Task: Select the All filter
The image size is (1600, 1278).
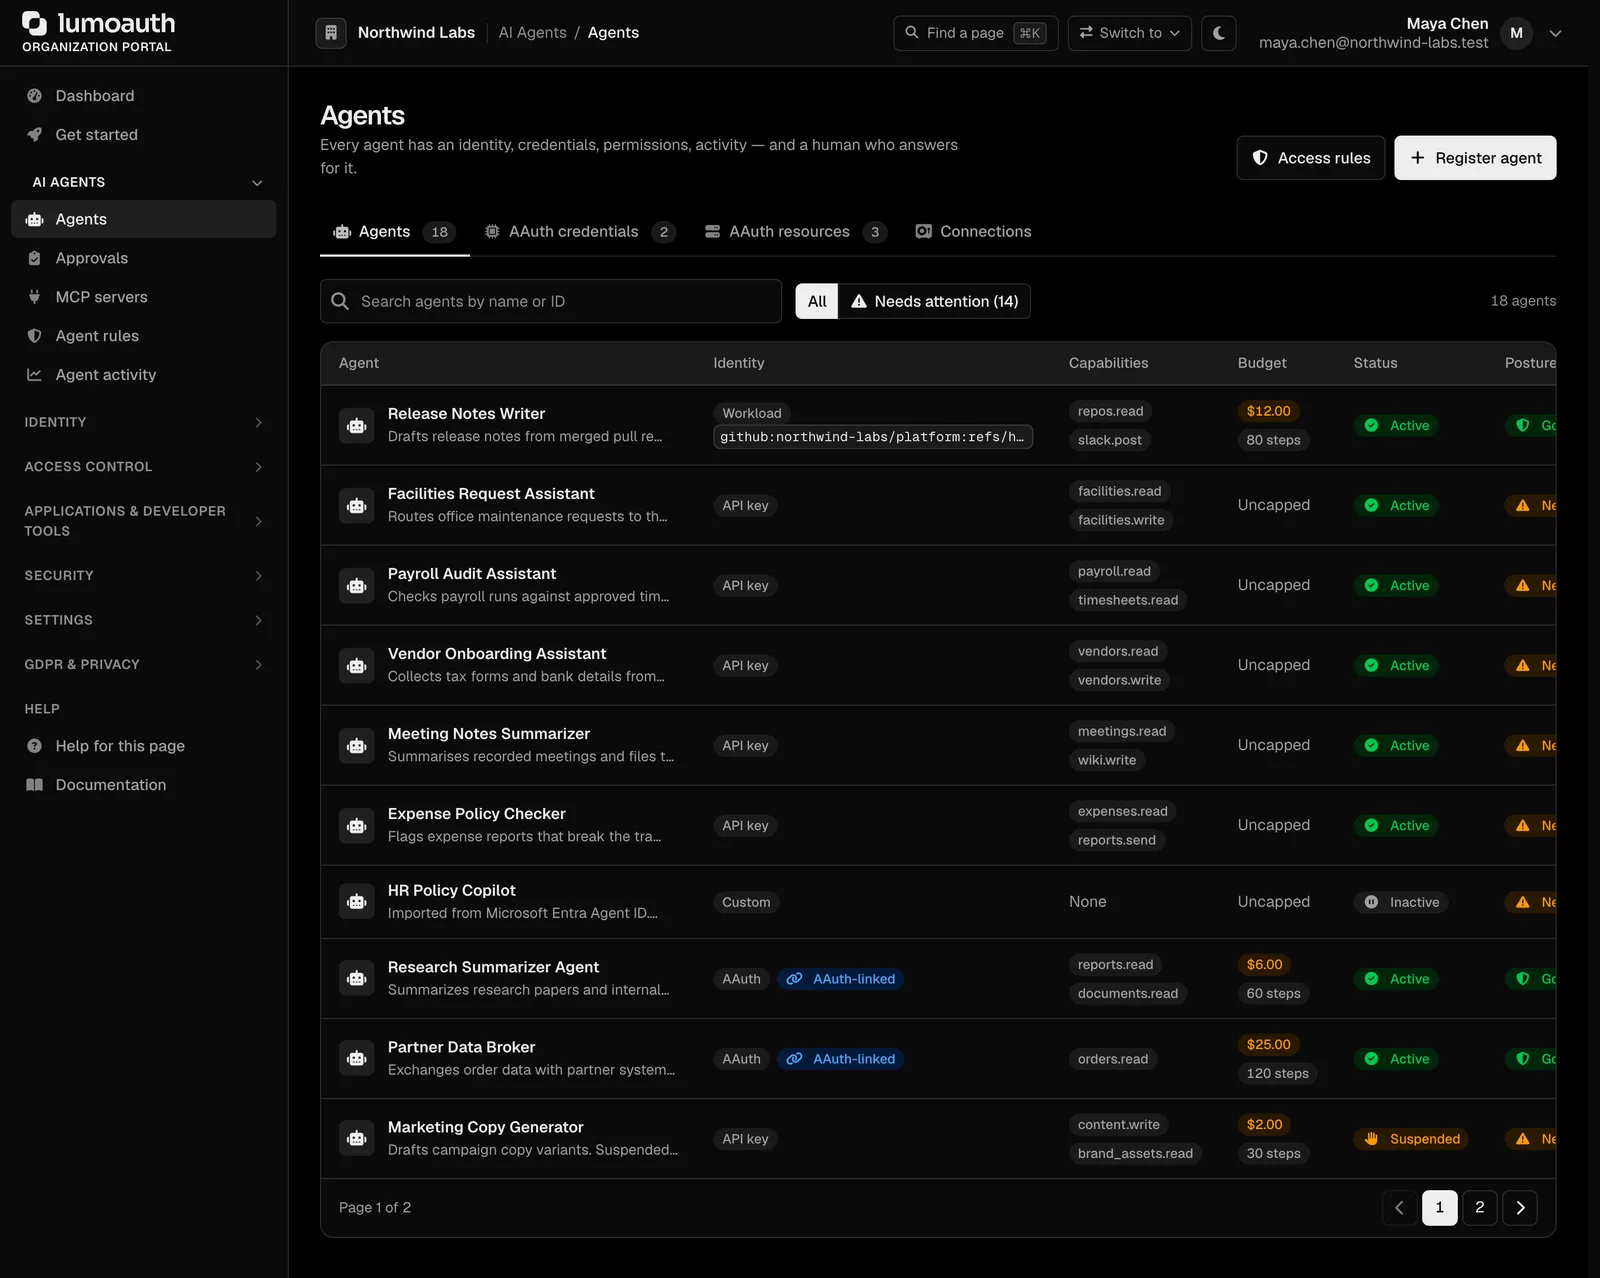Action: pos(817,301)
